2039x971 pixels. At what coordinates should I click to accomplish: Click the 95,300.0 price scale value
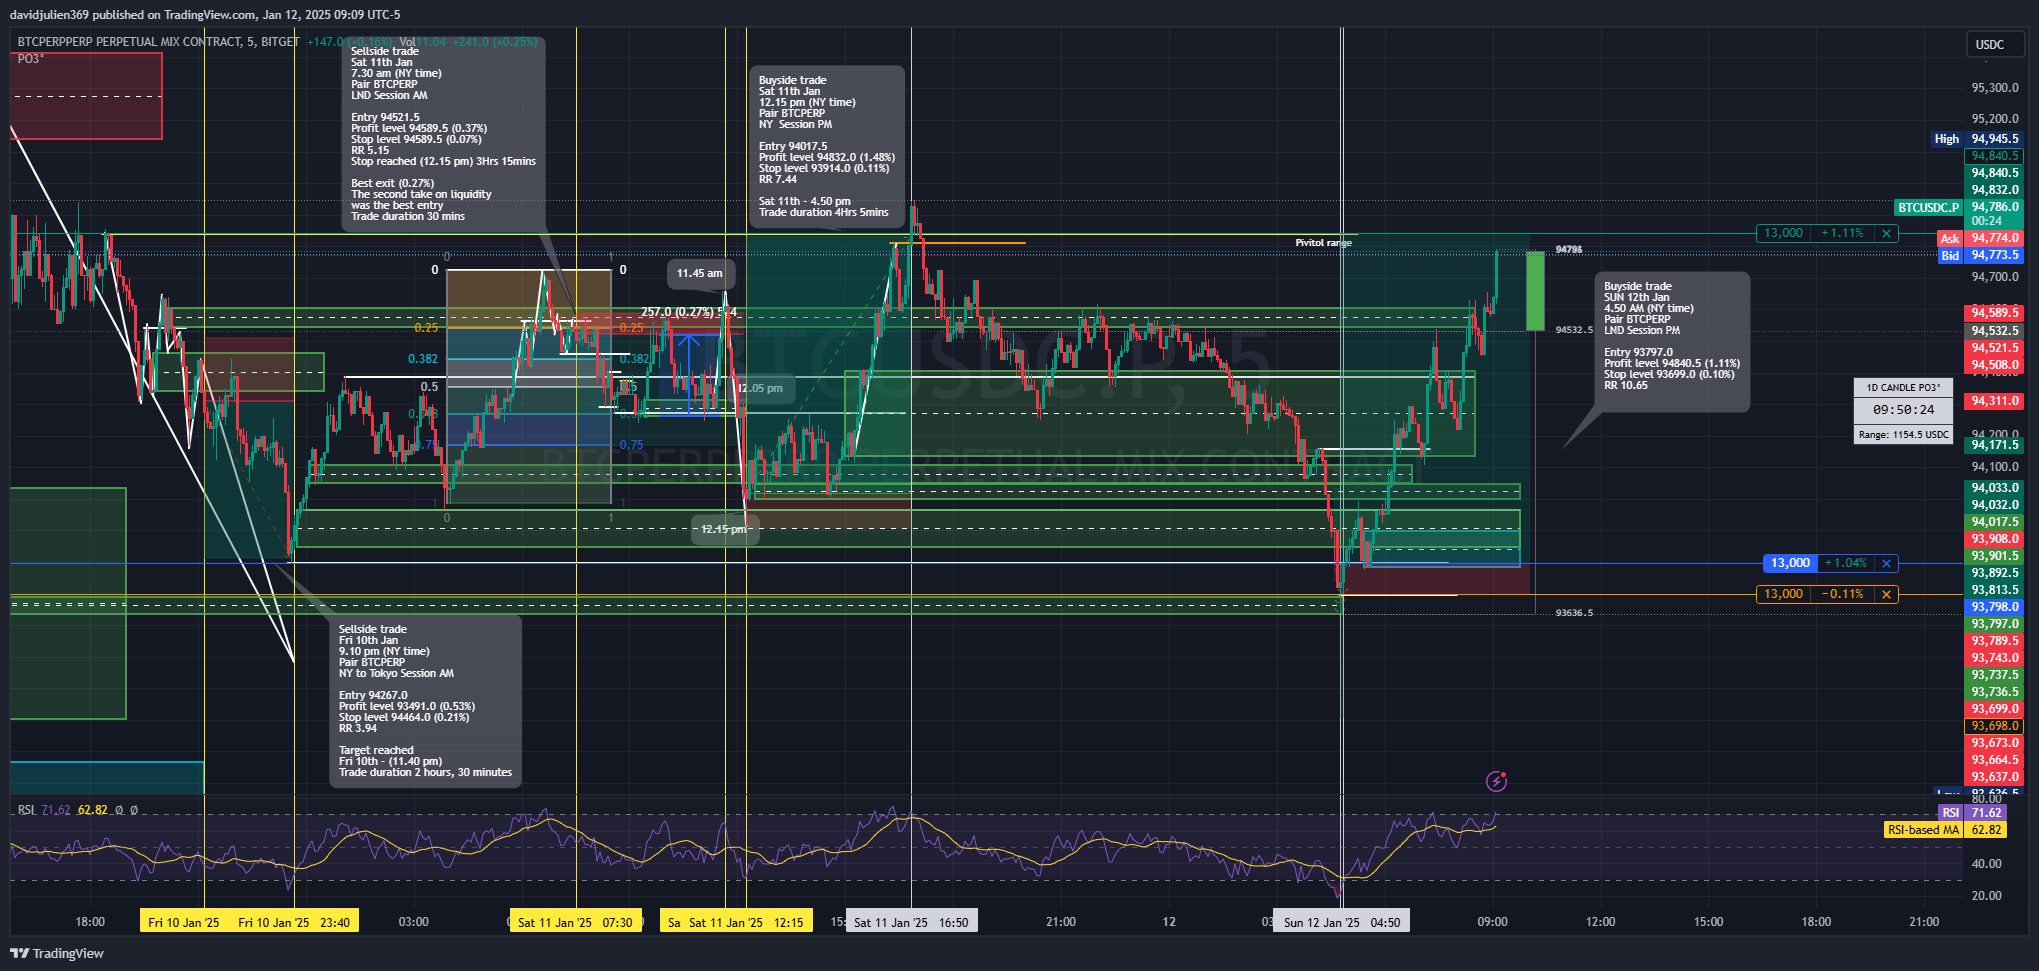[x=1995, y=88]
